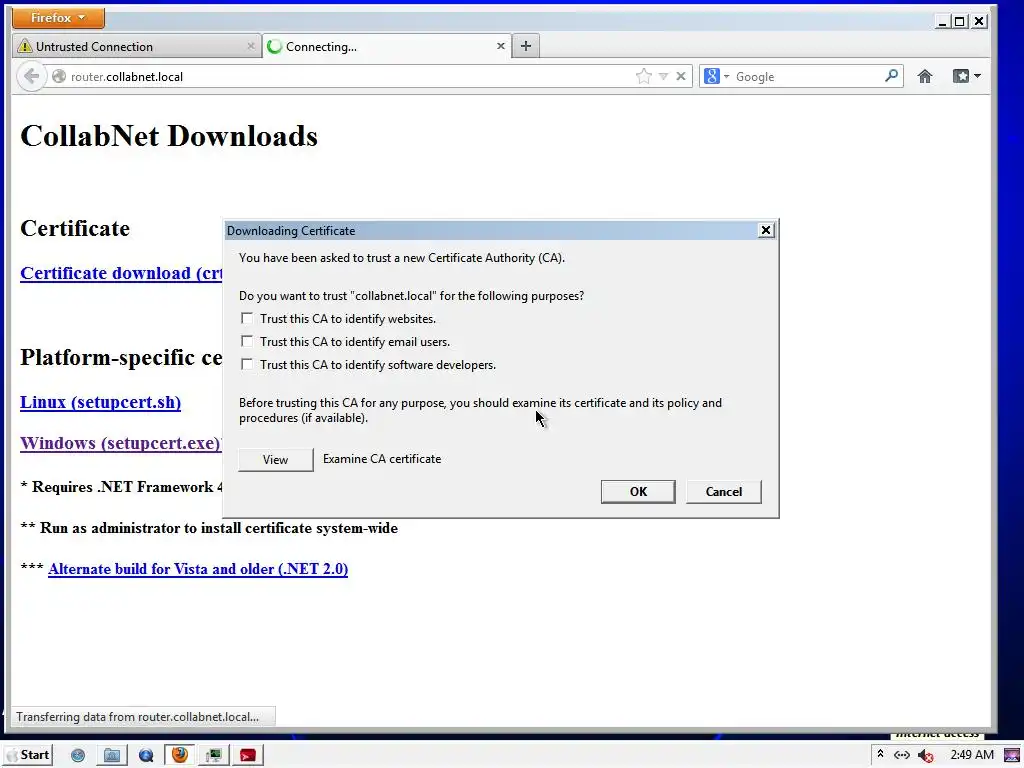The width and height of the screenshot is (1024, 768).
Task: Open the Firefox application menu button
Action: tap(58, 18)
